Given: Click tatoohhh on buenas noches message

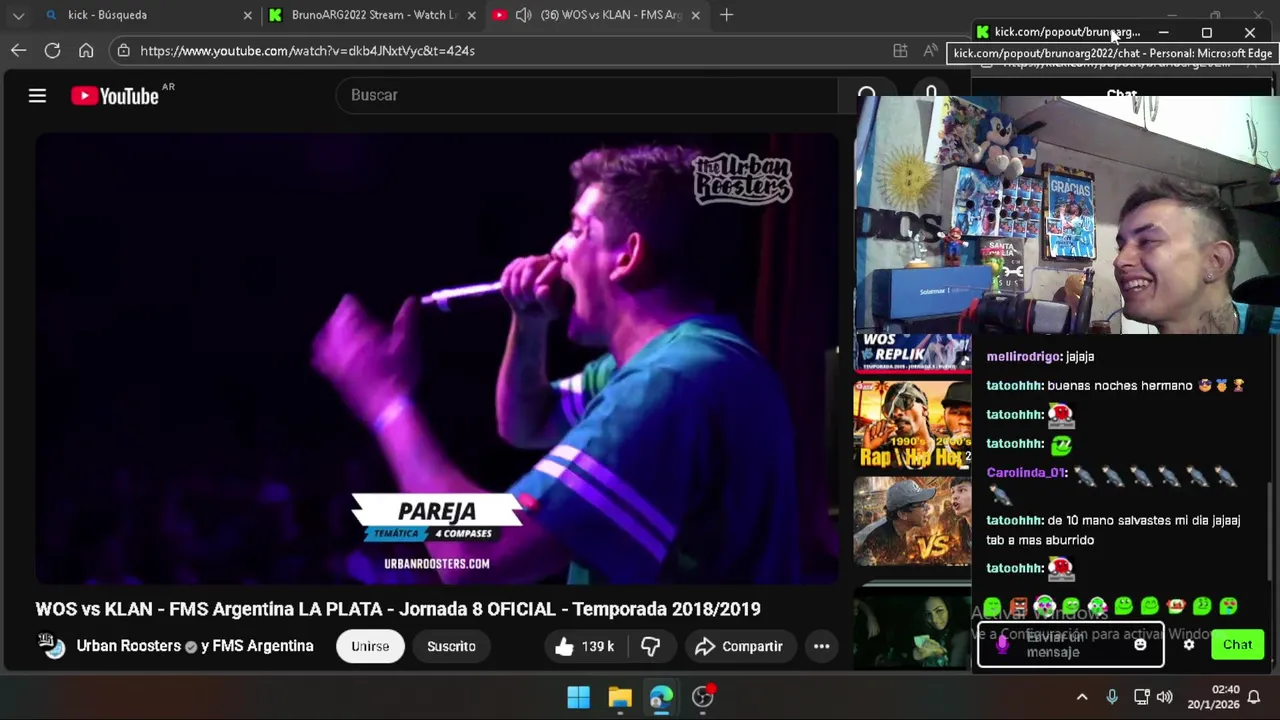Looking at the screenshot, I should (1014, 385).
